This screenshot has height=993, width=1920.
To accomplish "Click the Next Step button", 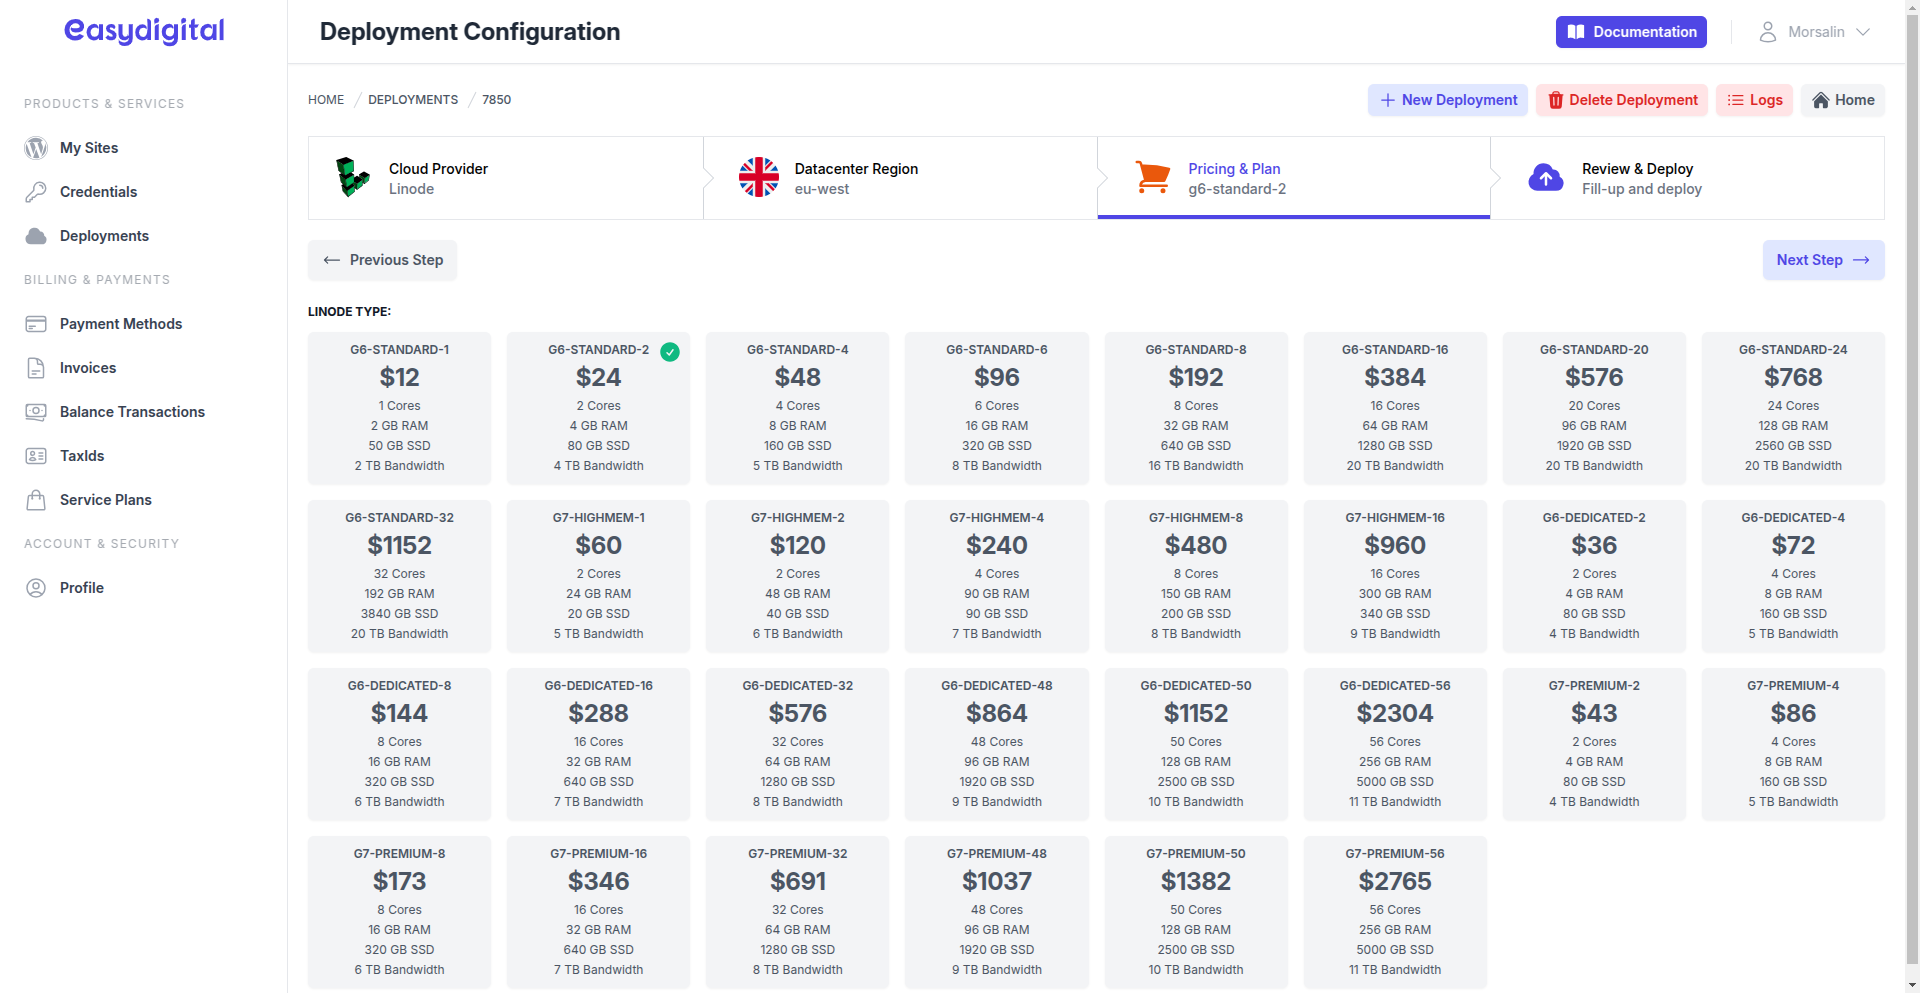I will point(1823,260).
